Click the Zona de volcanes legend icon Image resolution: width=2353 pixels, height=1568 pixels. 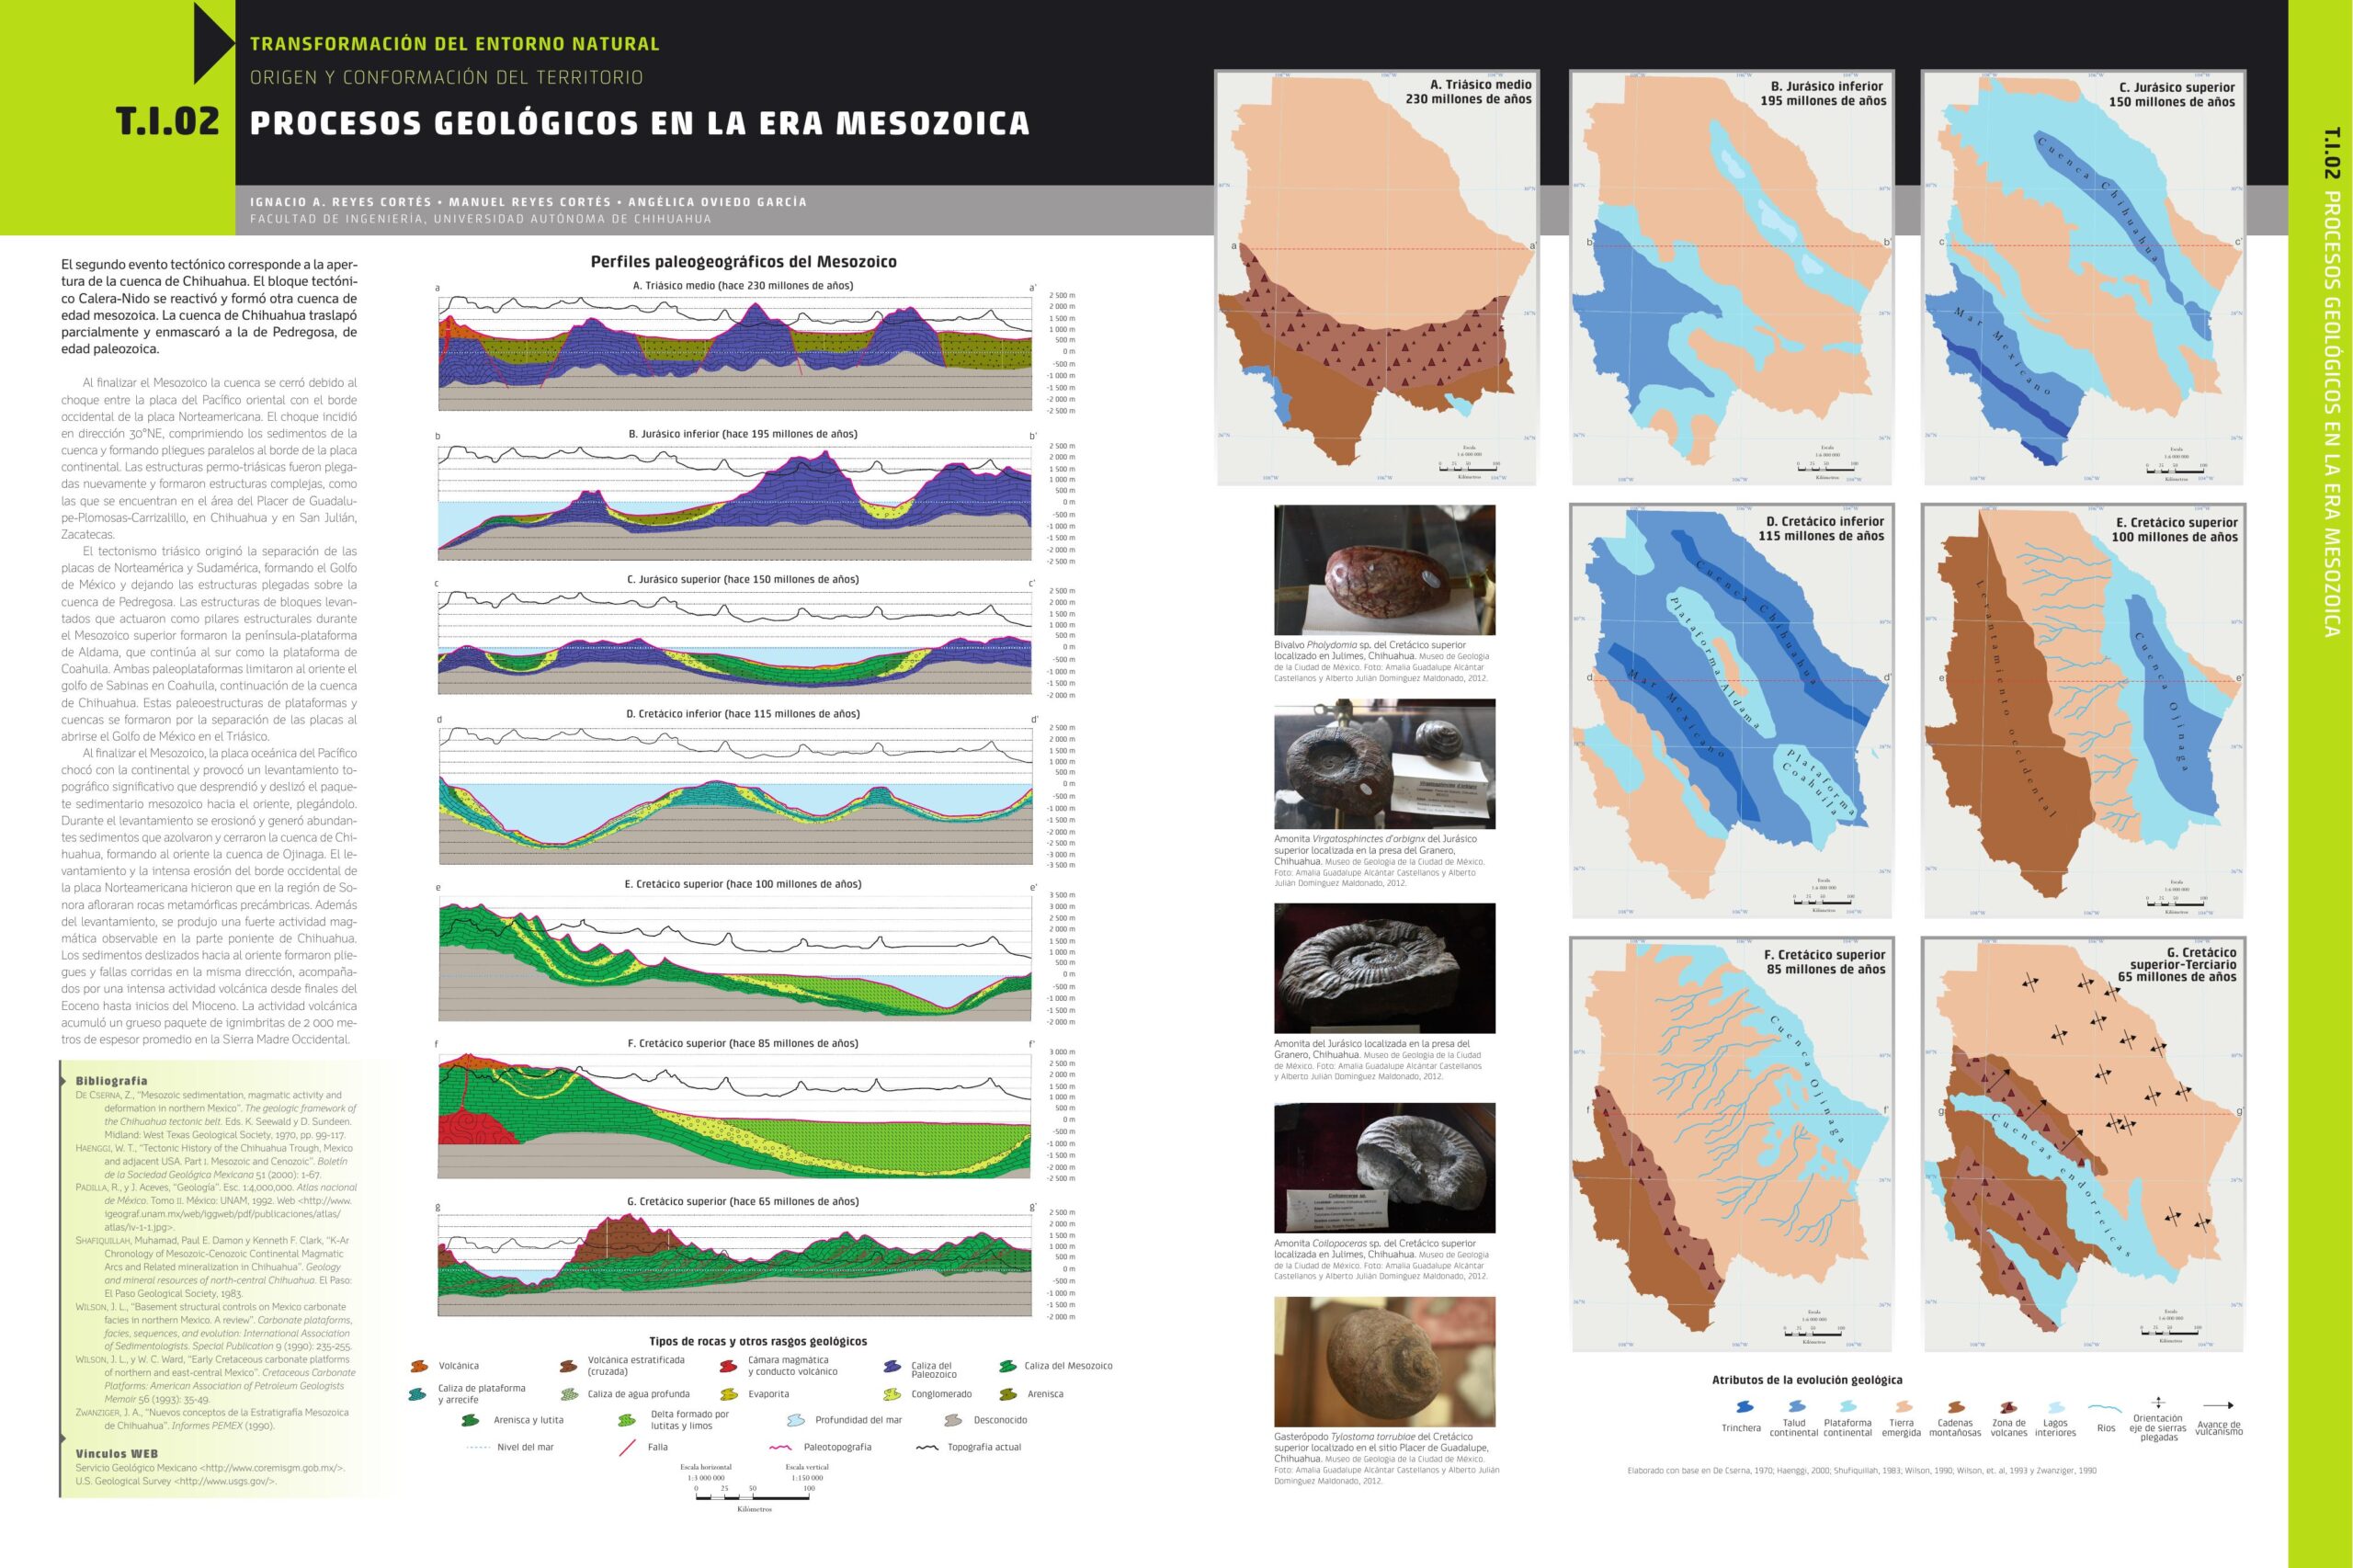tap(2007, 1407)
